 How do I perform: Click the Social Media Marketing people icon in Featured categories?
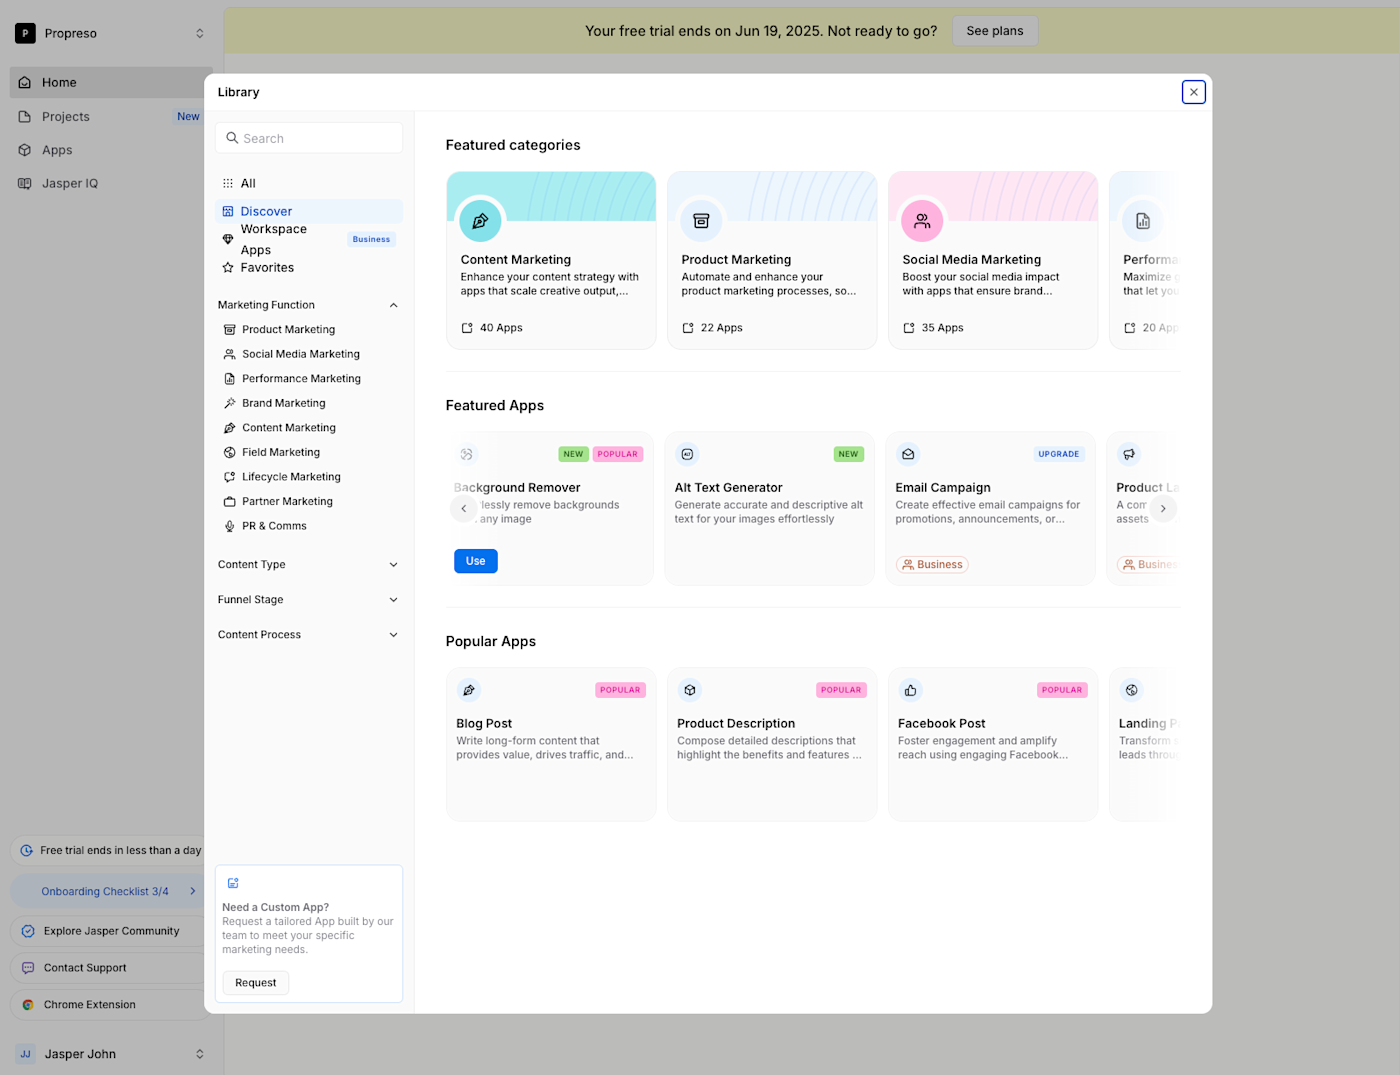click(x=922, y=221)
